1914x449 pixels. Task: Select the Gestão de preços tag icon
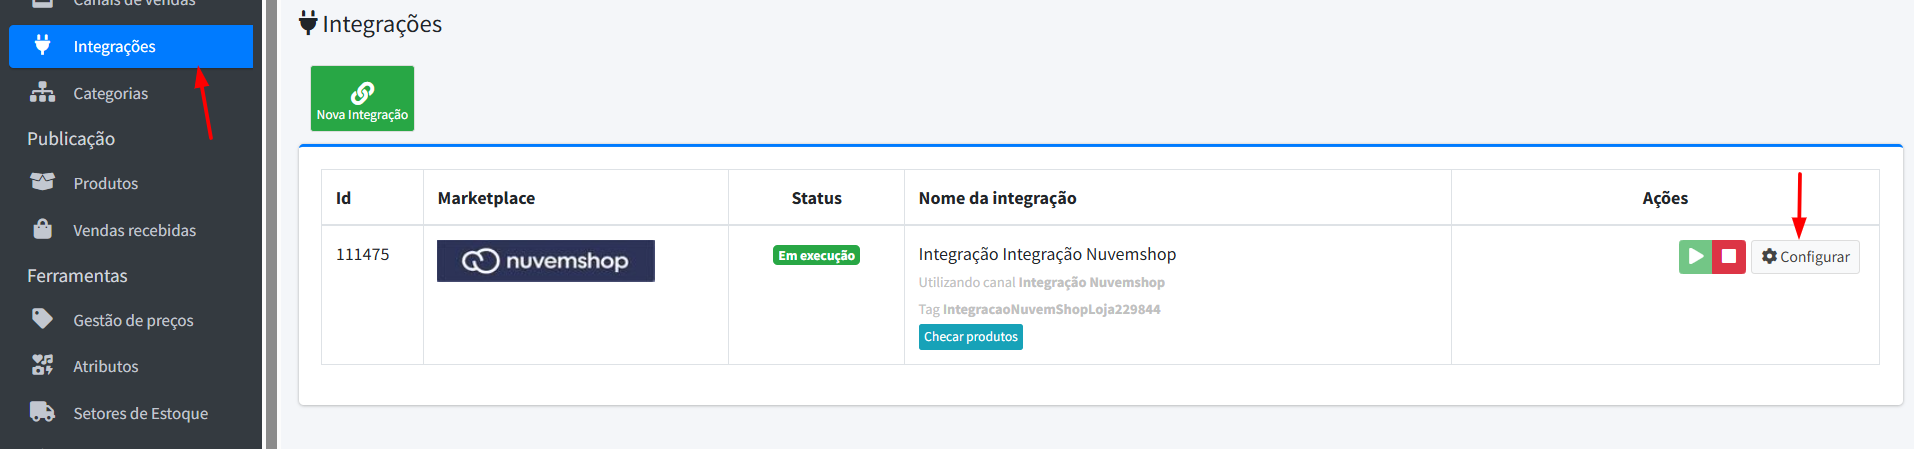(42, 319)
